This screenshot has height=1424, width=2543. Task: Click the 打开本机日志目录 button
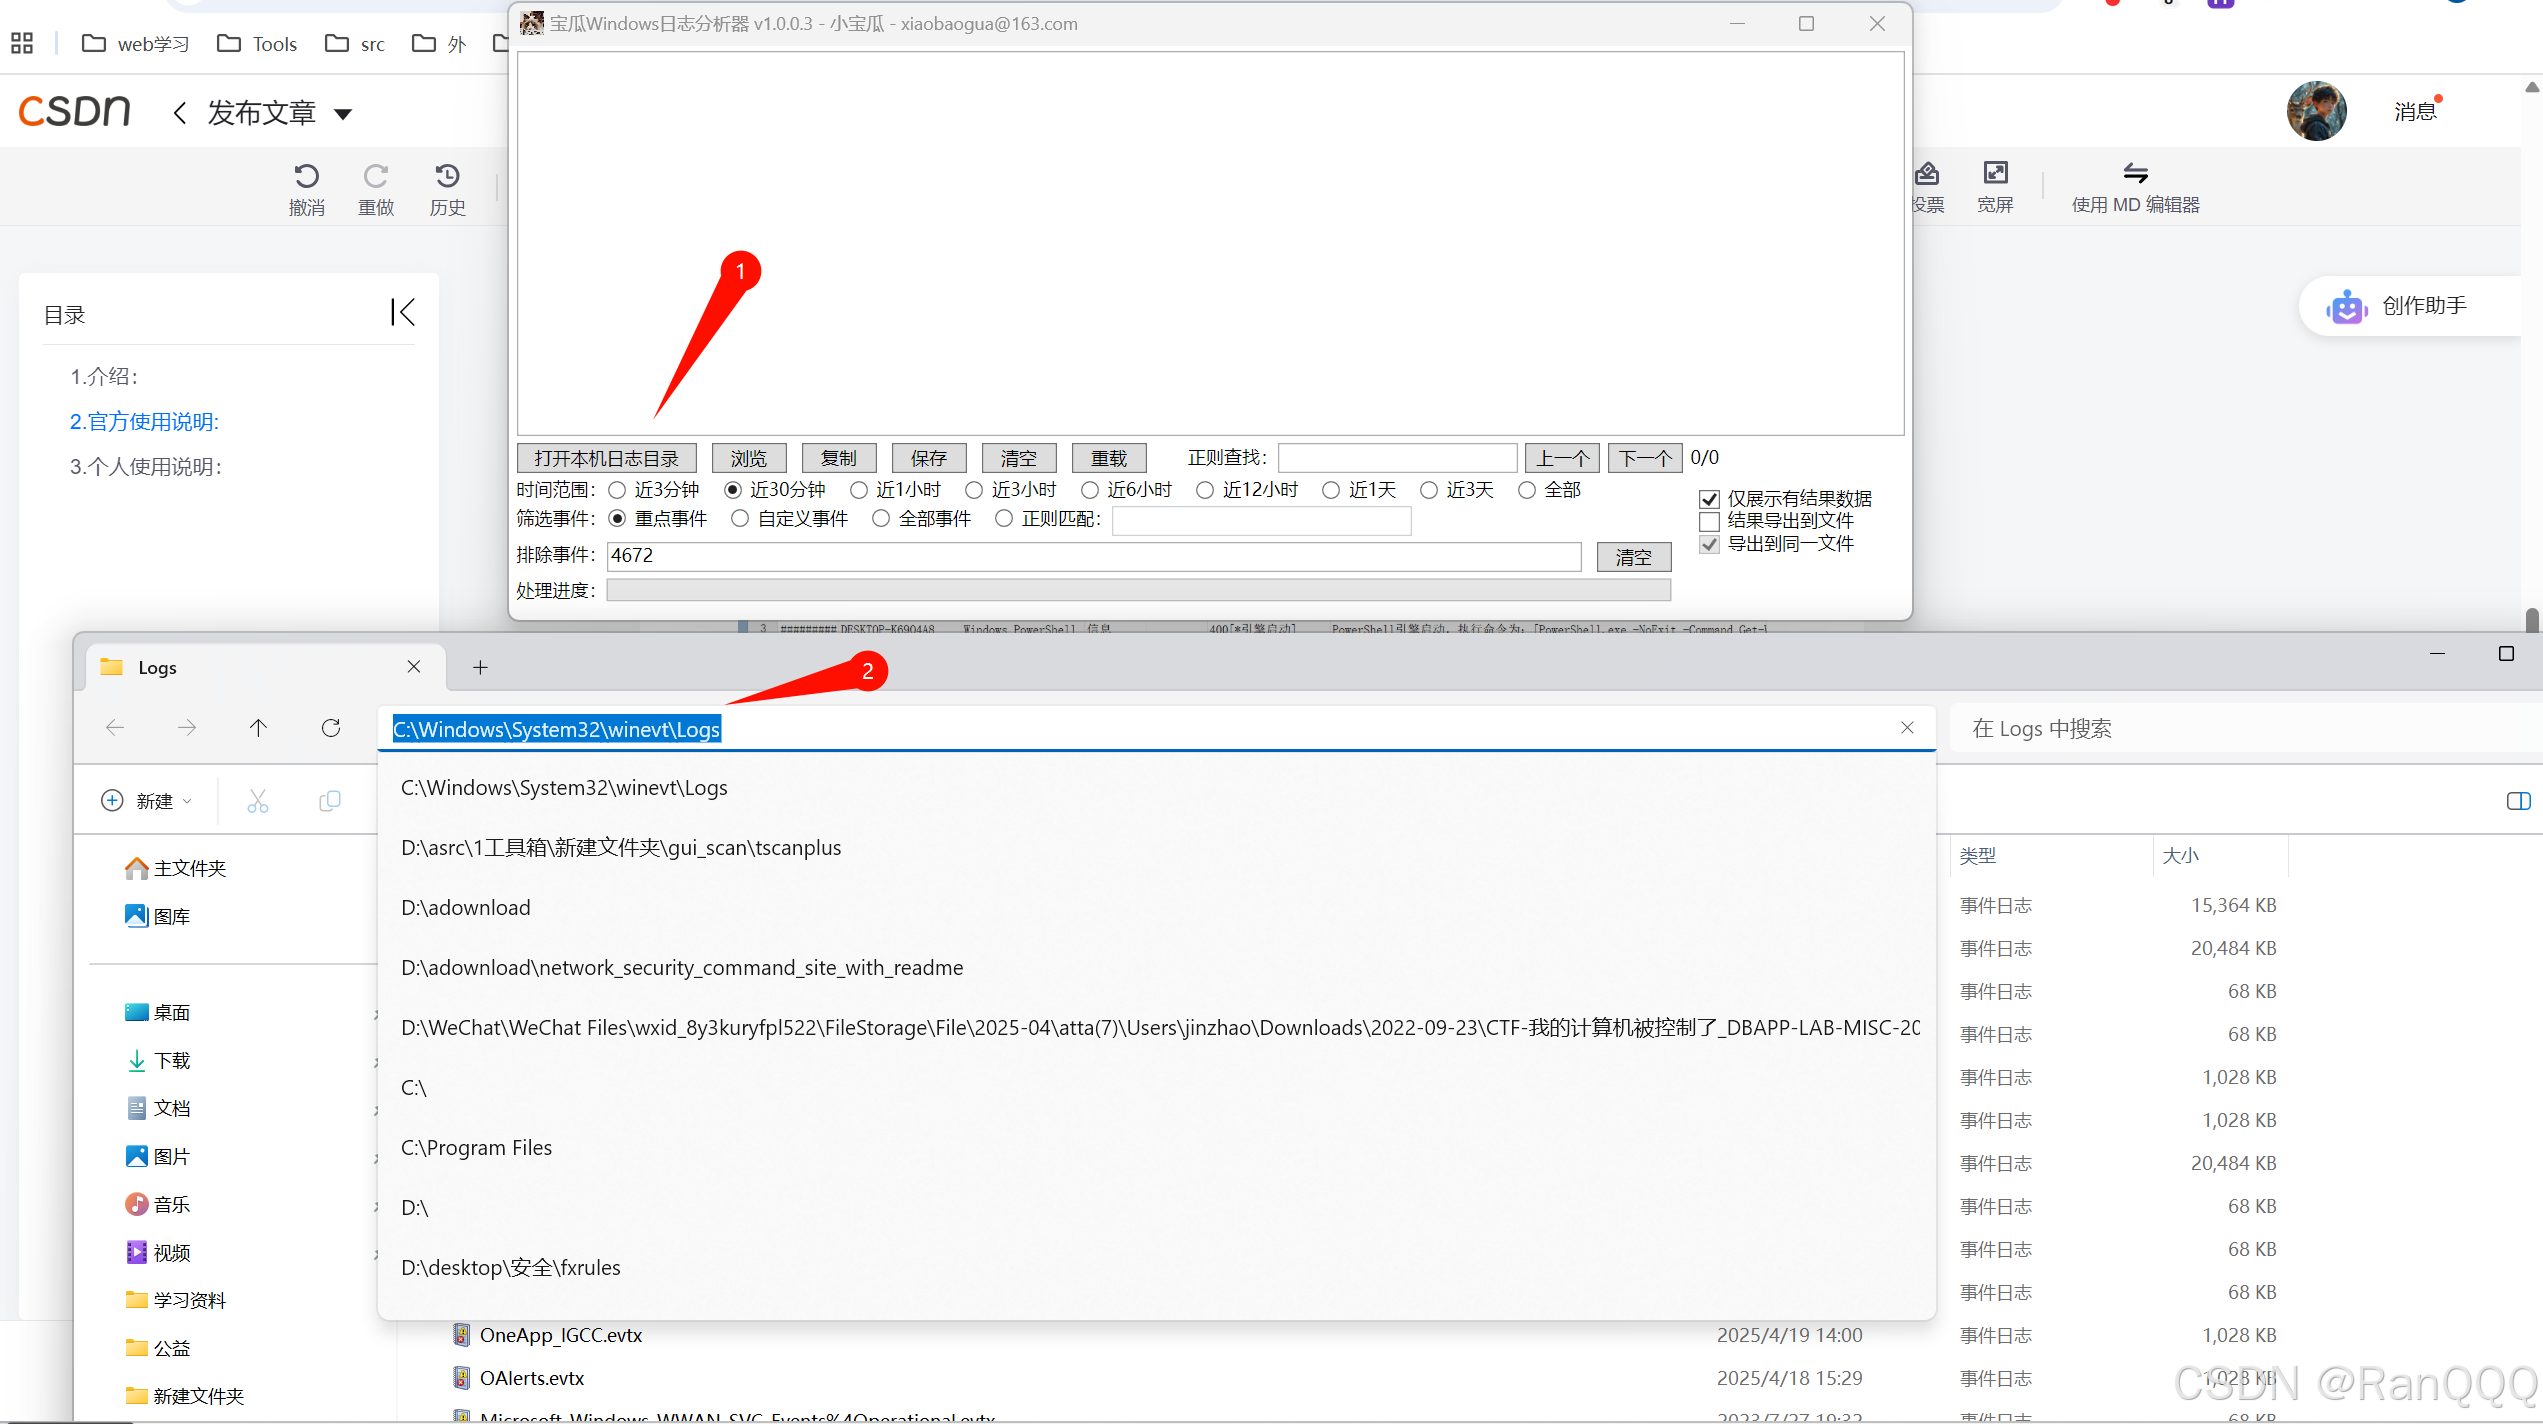(x=606, y=458)
